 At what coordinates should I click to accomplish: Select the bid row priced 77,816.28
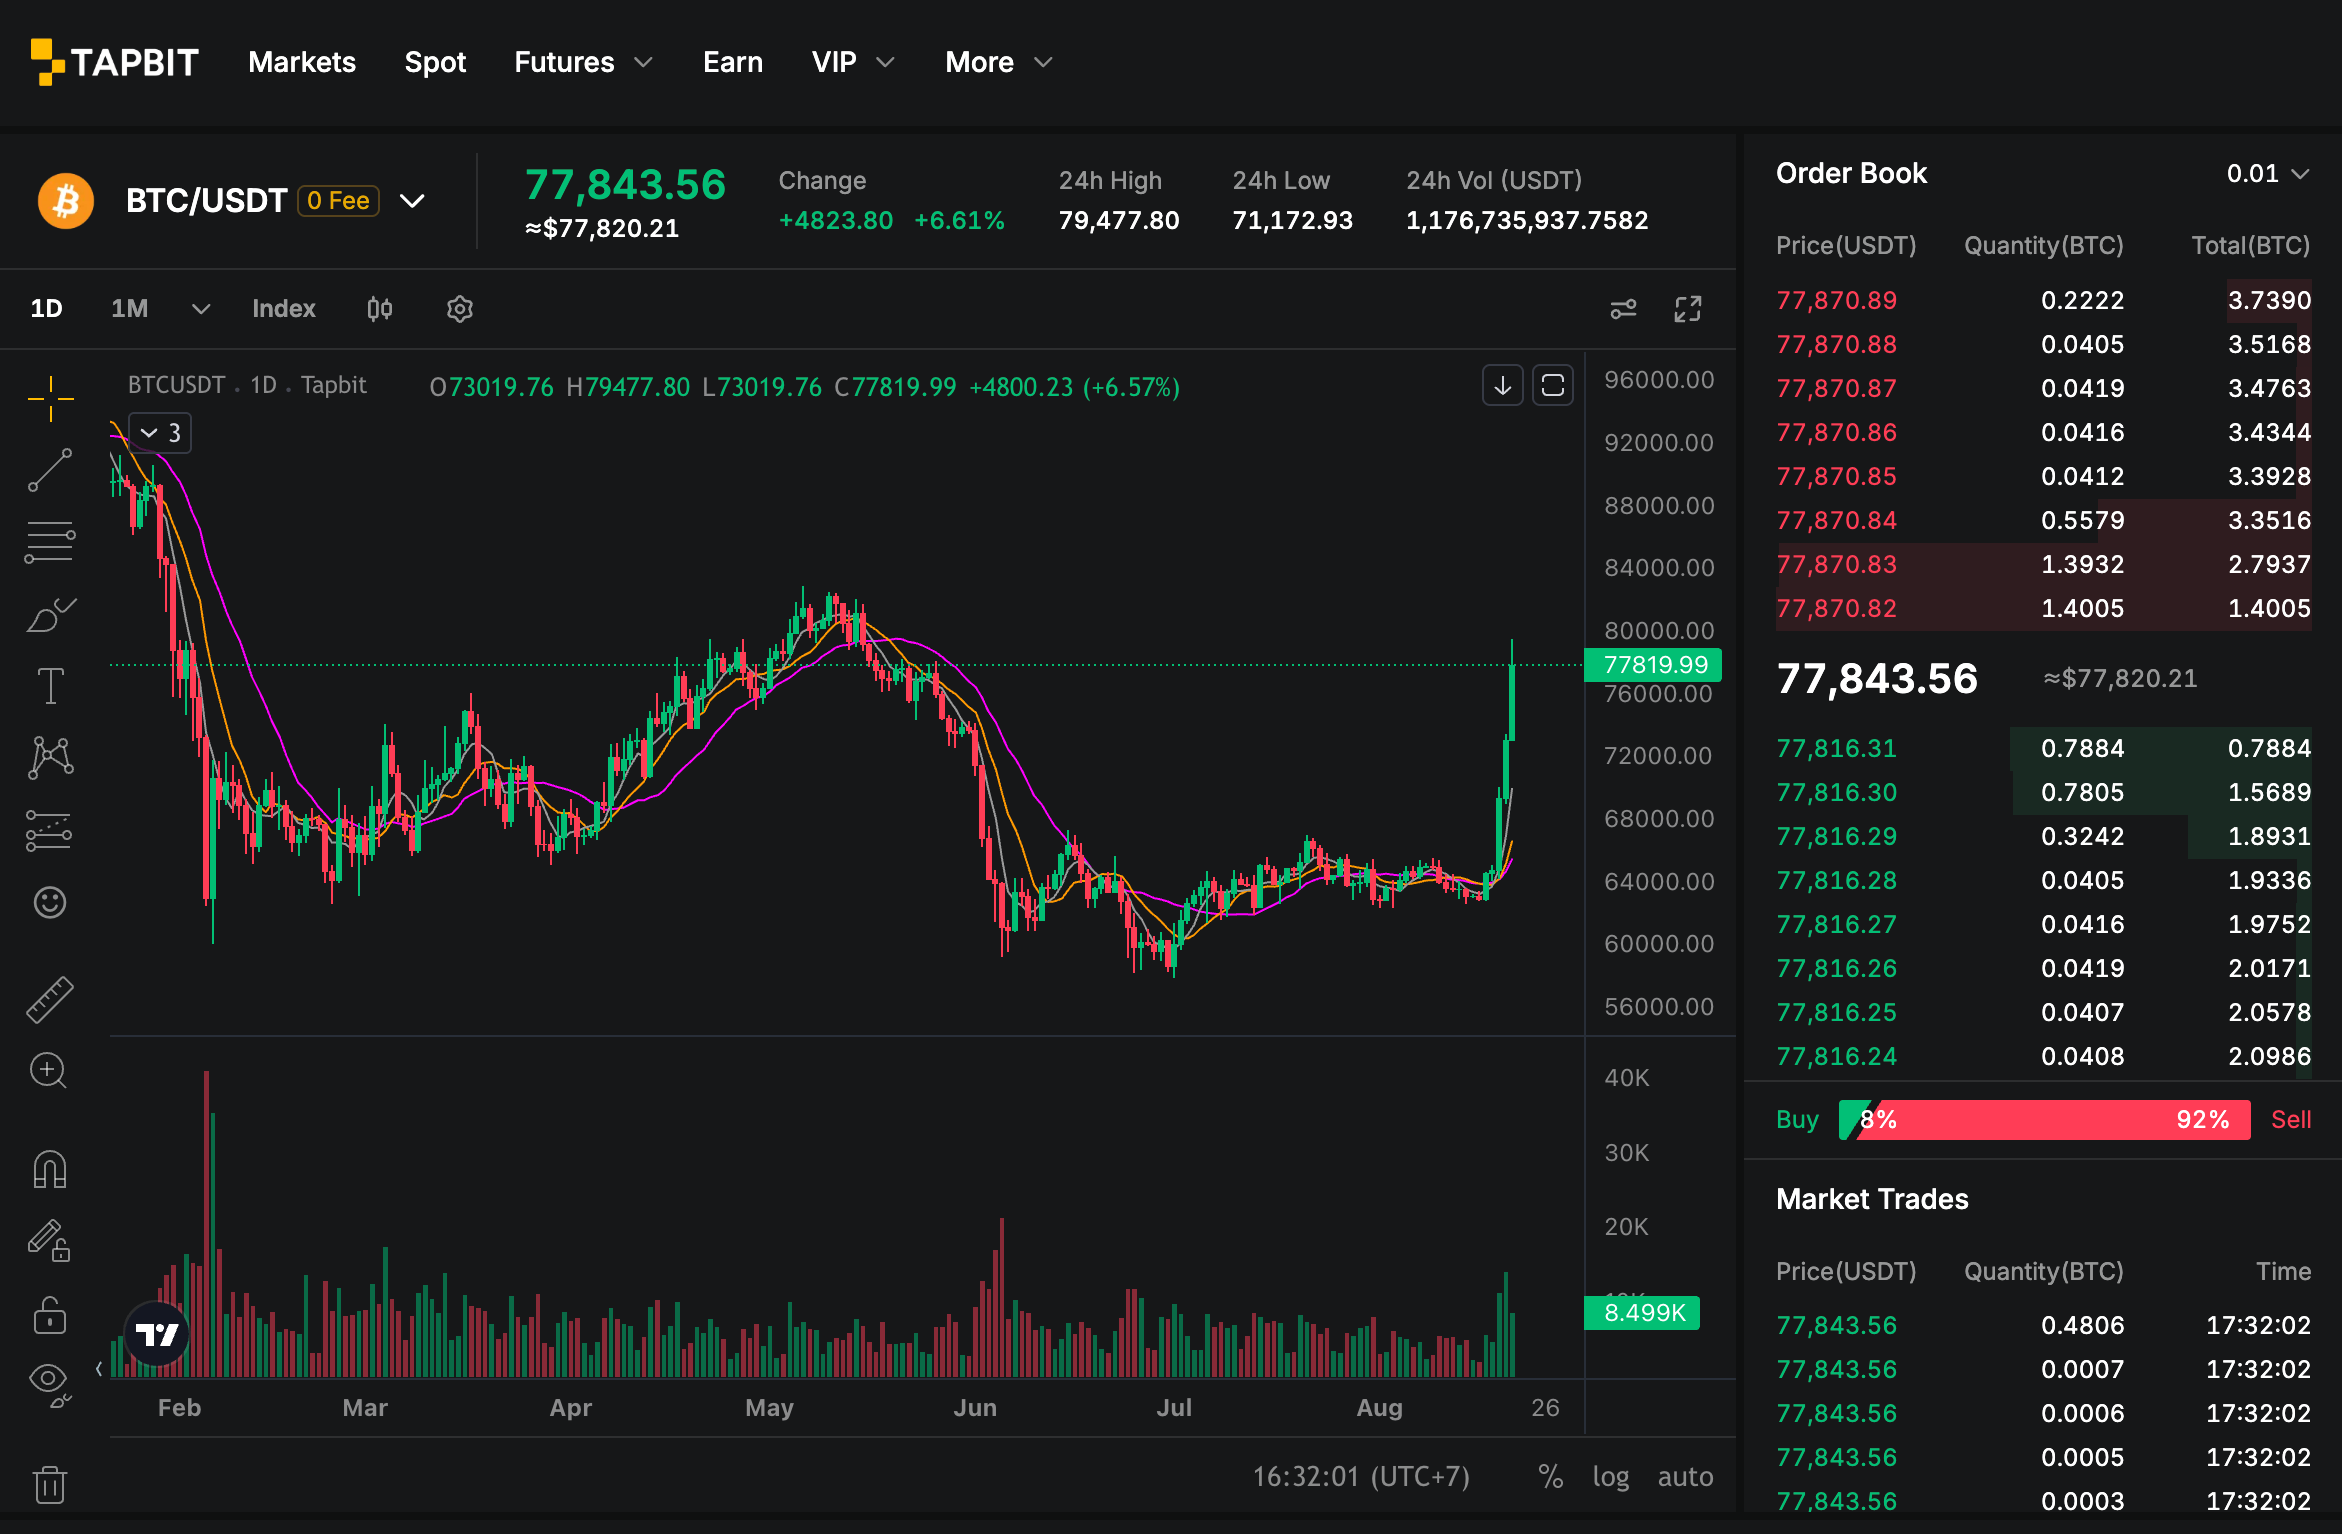tap(2043, 881)
